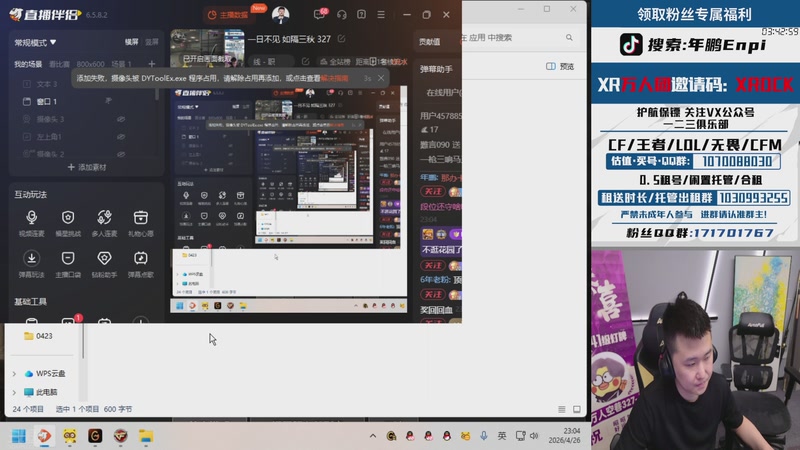Image resolution: width=800 pixels, height=450 pixels.
Task: Select 横屏 landscape orientation
Action: pos(132,42)
